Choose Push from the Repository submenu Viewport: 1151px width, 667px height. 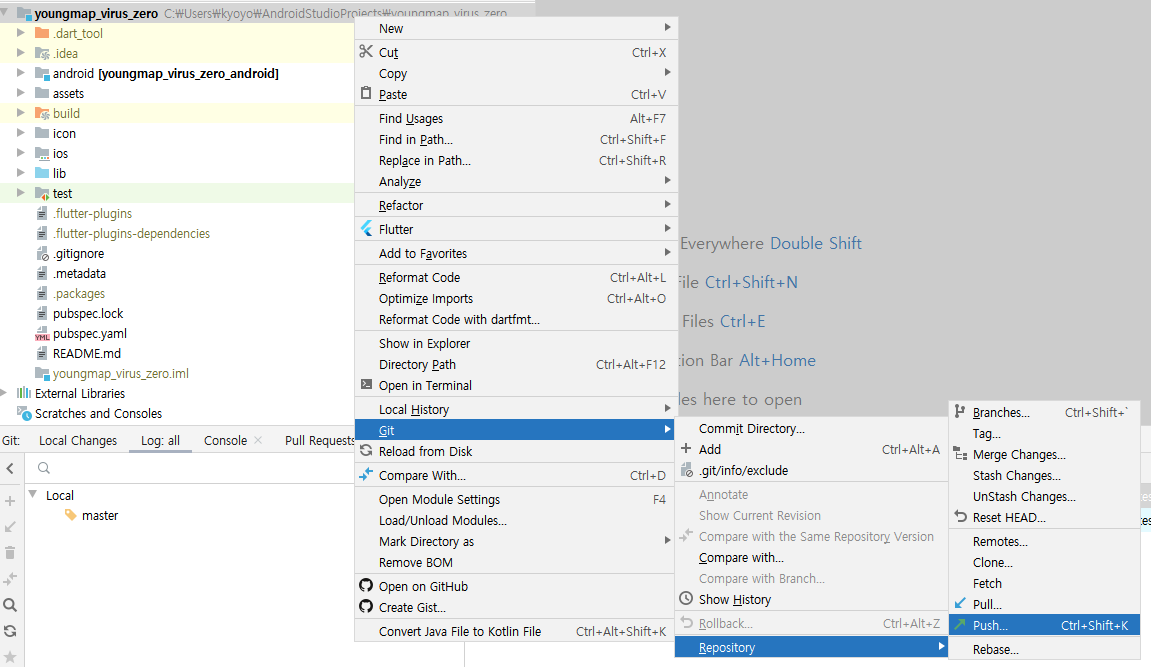tap(1044, 625)
